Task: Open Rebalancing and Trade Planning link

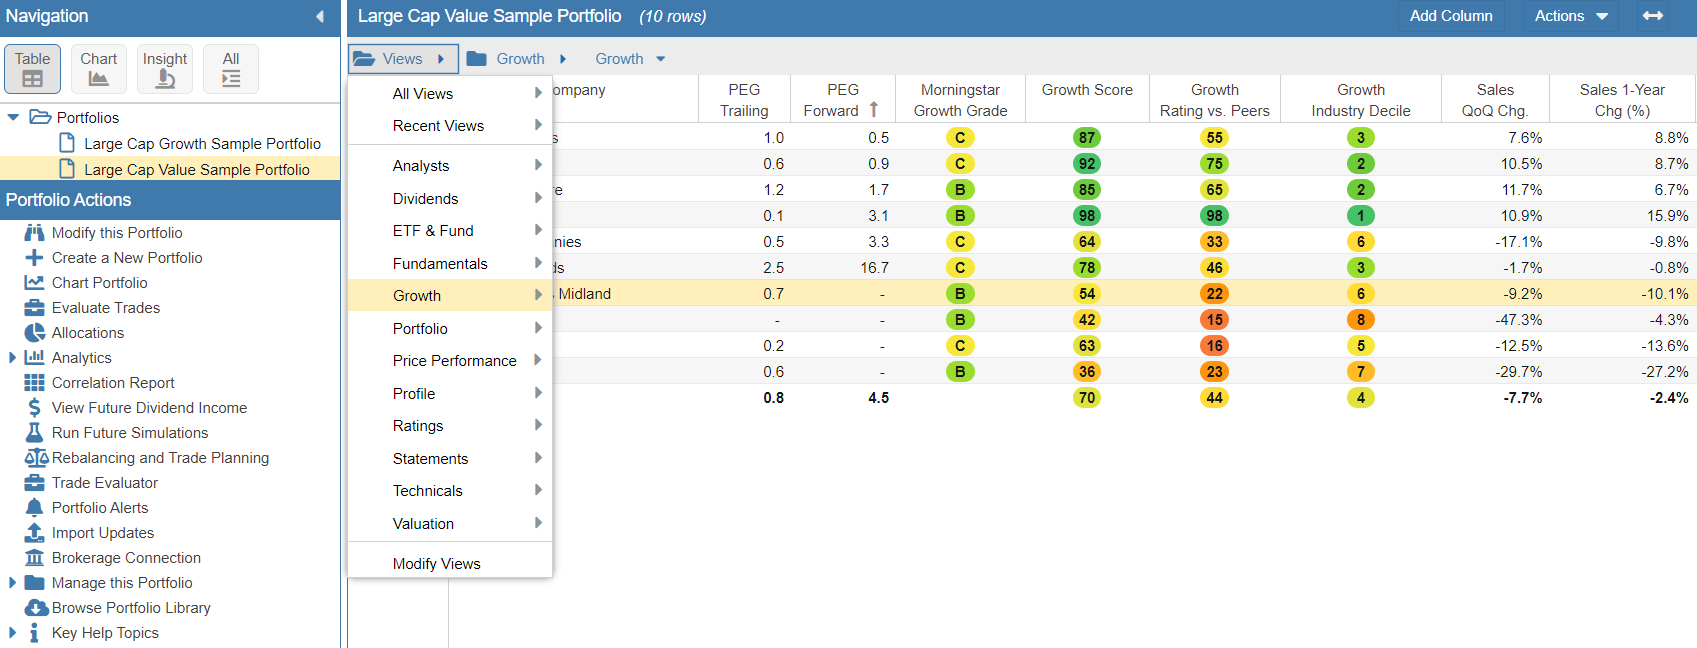Action: click(160, 458)
